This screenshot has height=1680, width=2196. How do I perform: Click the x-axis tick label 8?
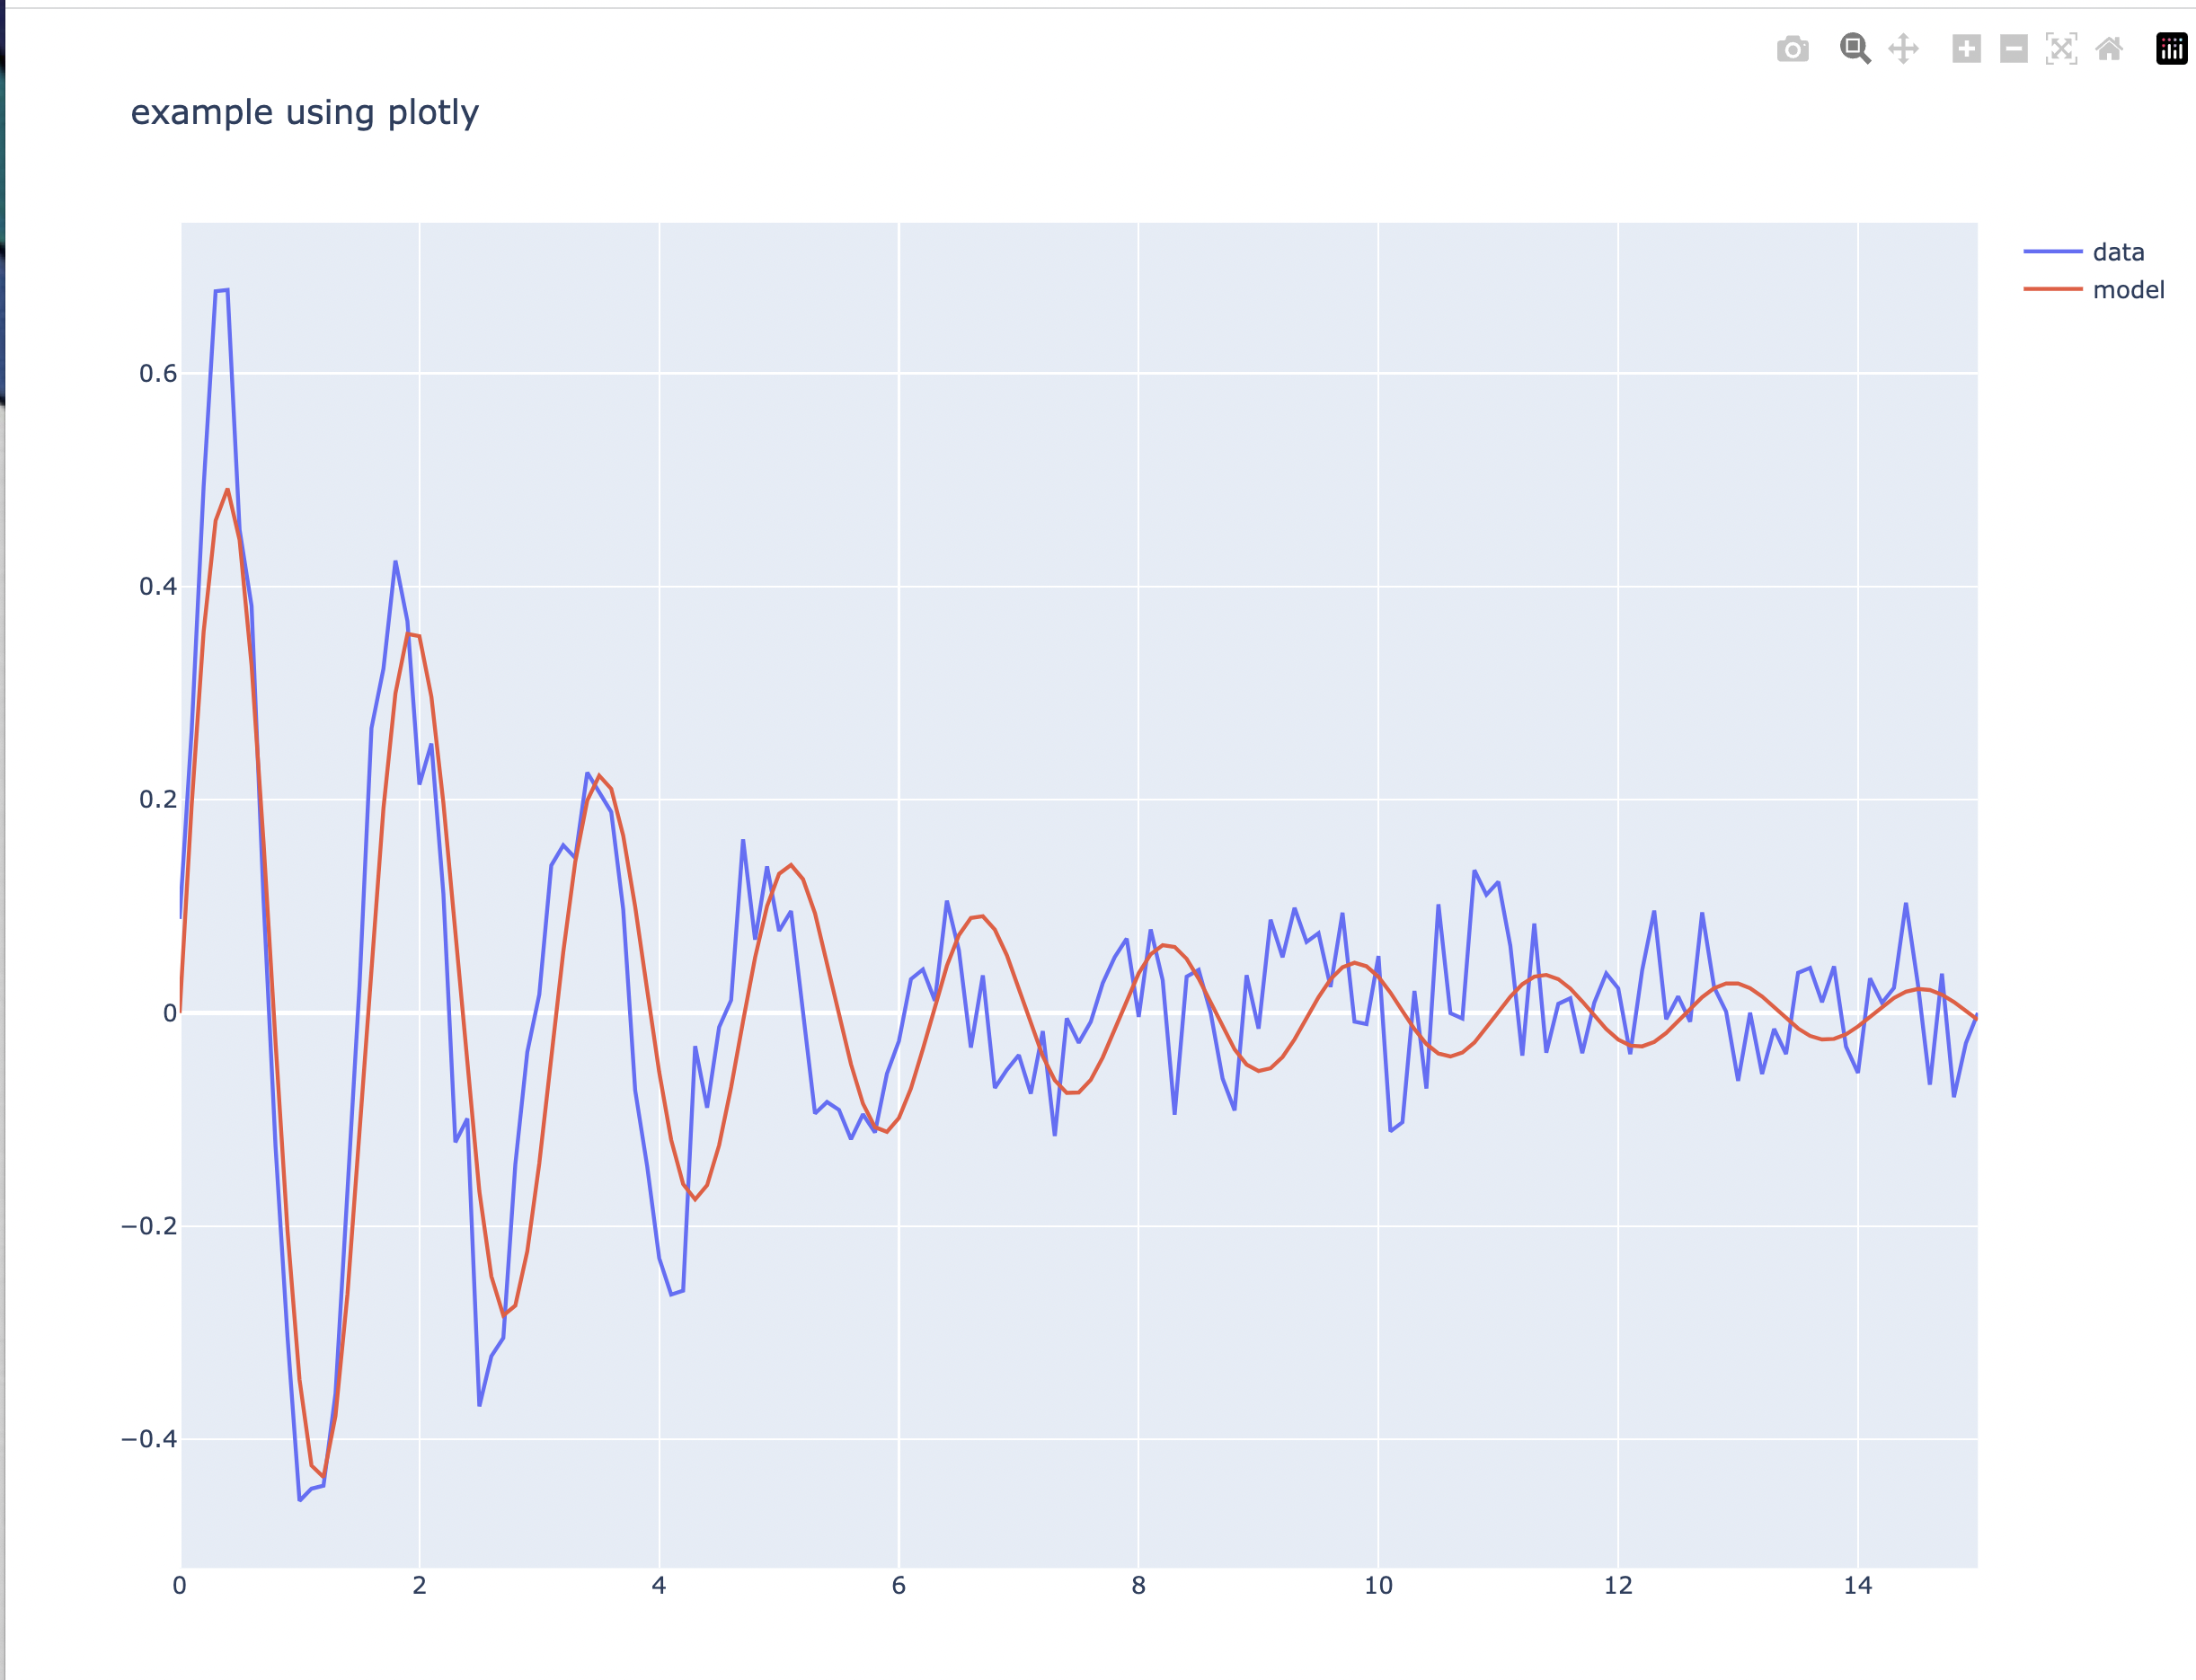coord(1138,1586)
